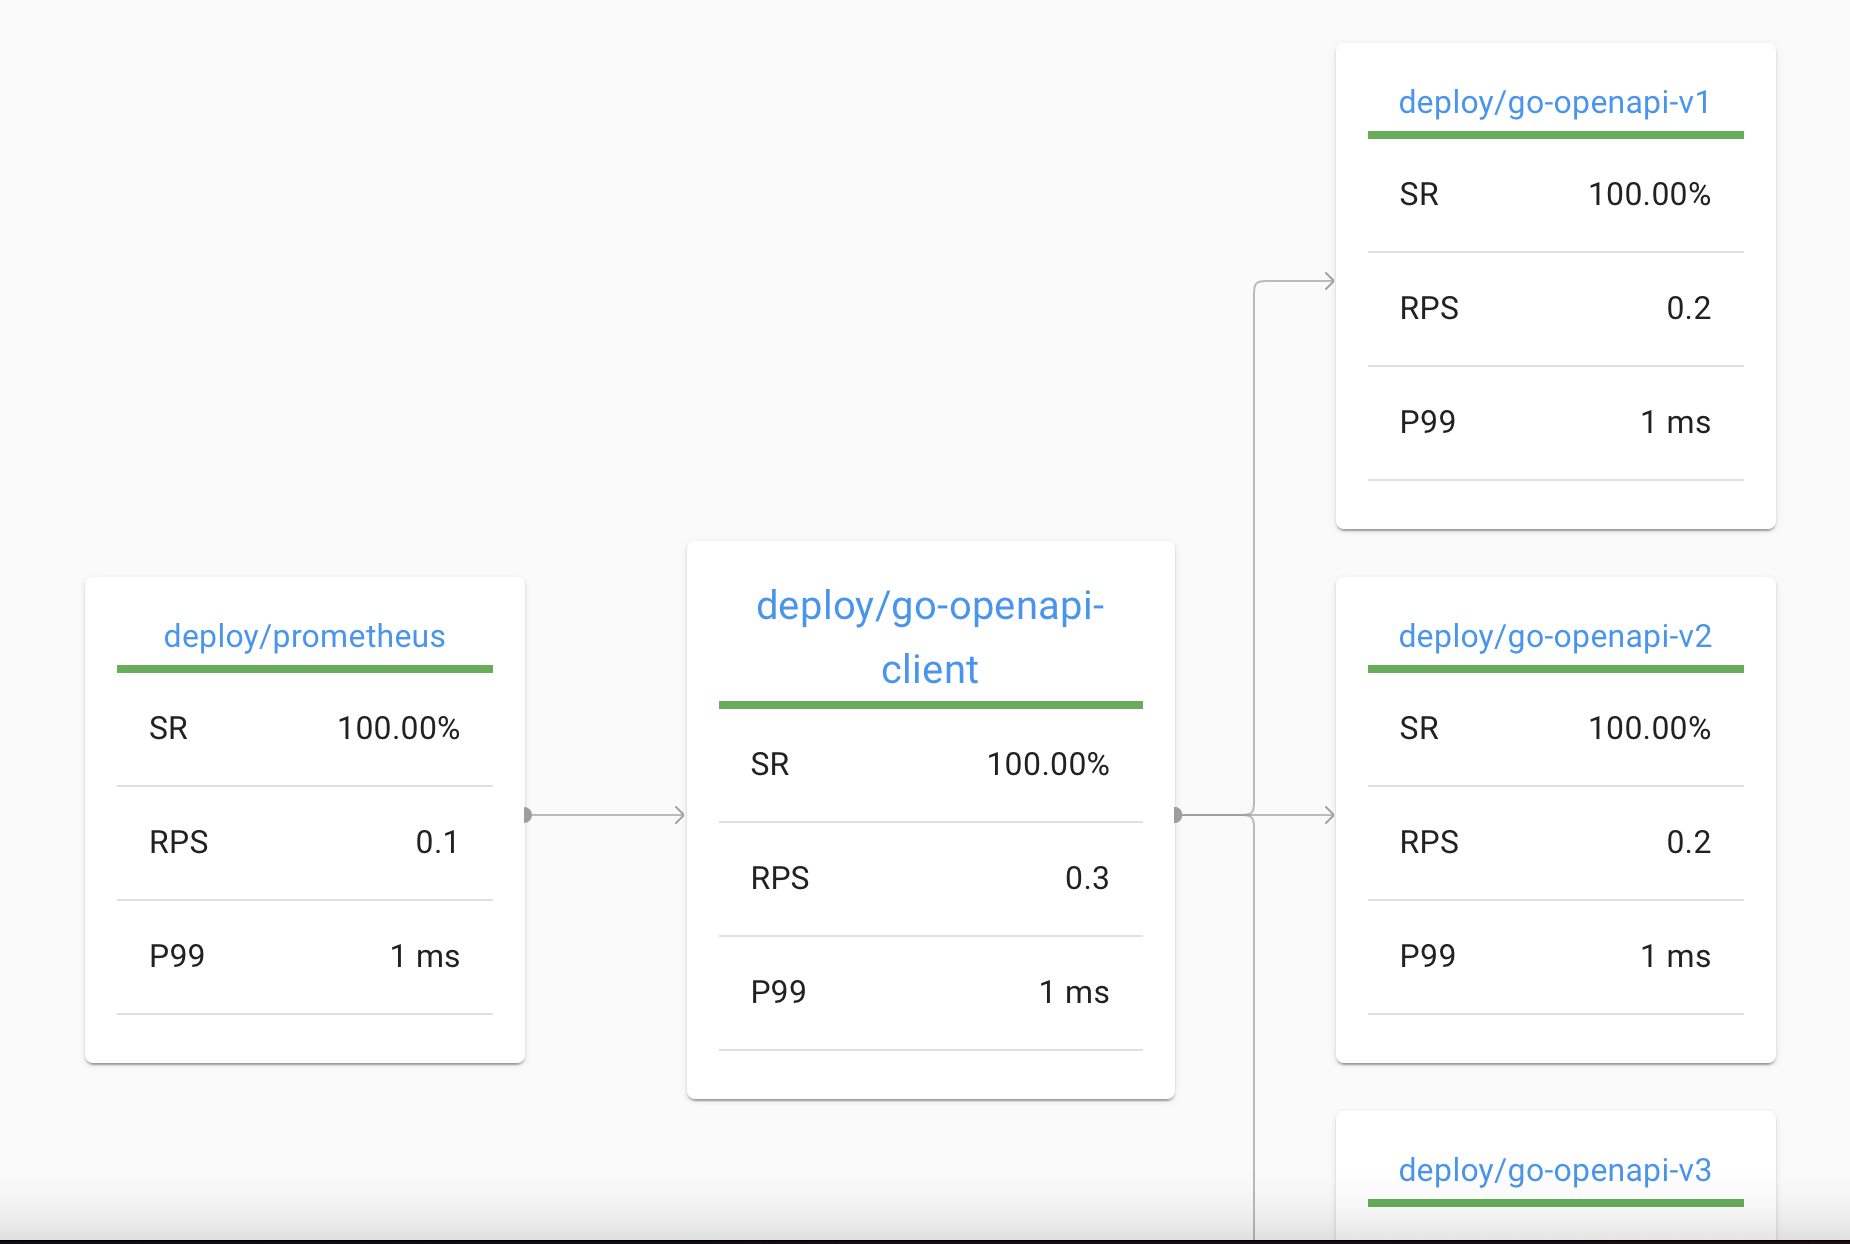This screenshot has width=1850, height=1244.
Task: Click RPS 0.3 value in go-openapi-client card
Action: pyautogui.click(x=1087, y=878)
